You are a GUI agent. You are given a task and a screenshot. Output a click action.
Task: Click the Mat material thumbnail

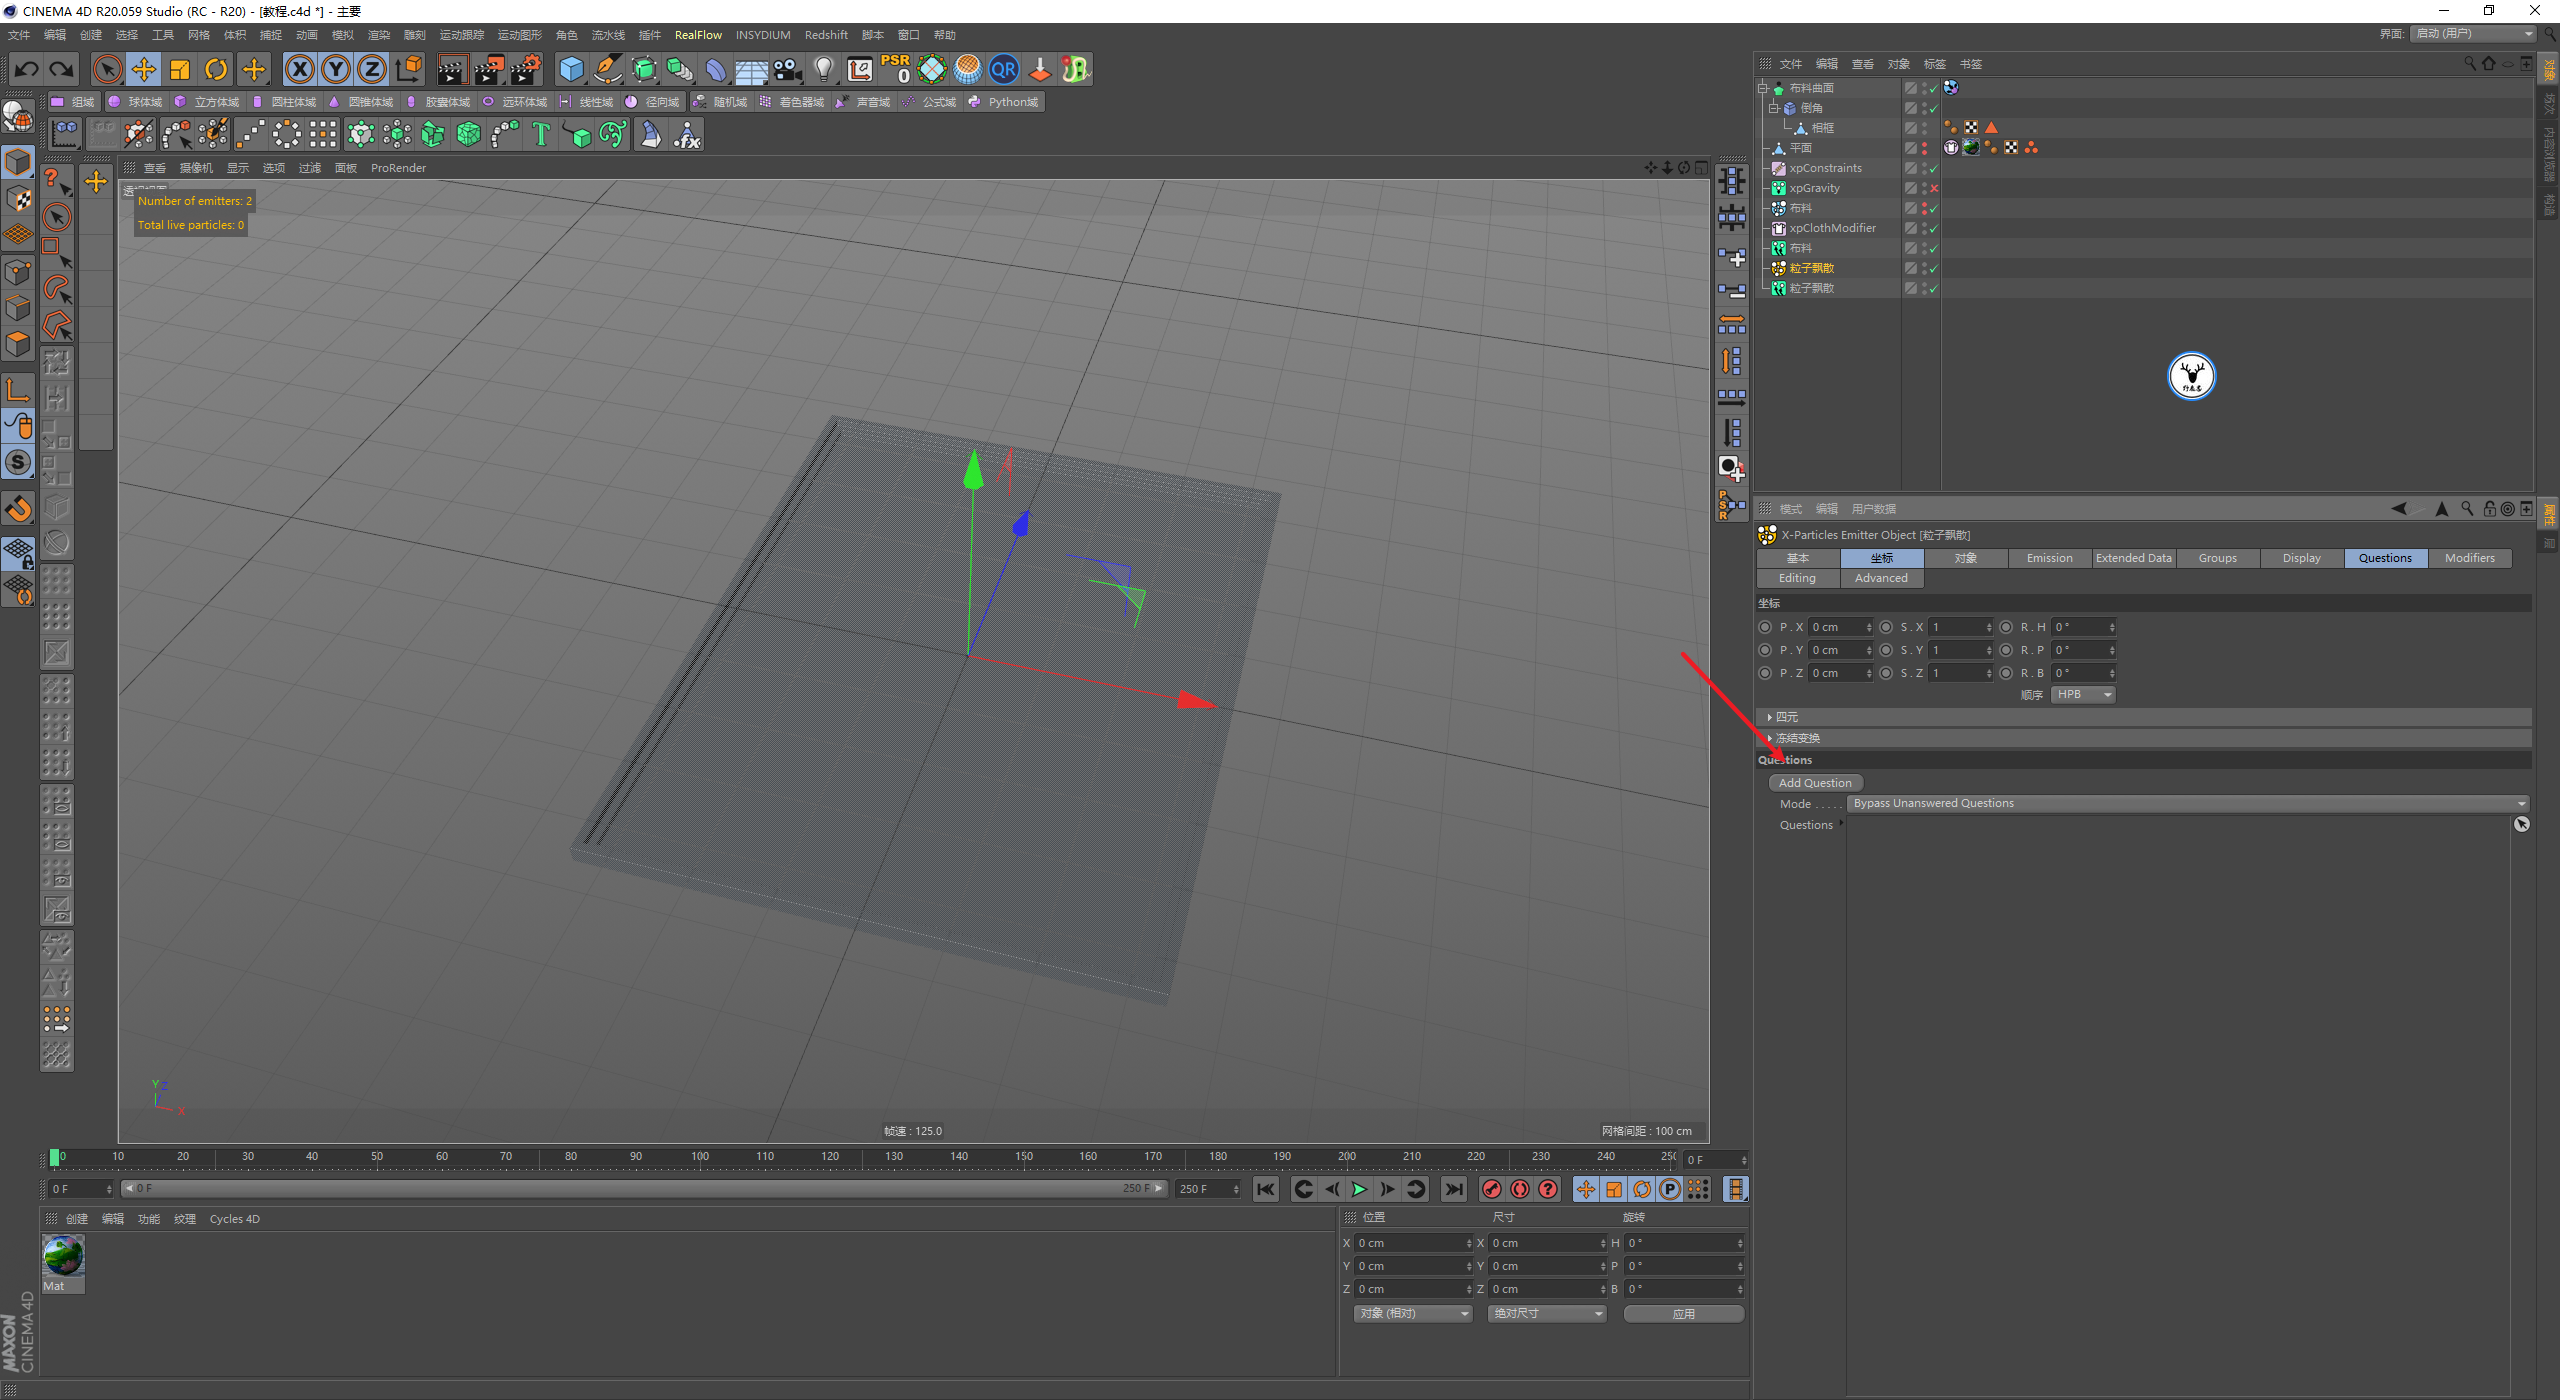[63, 1256]
